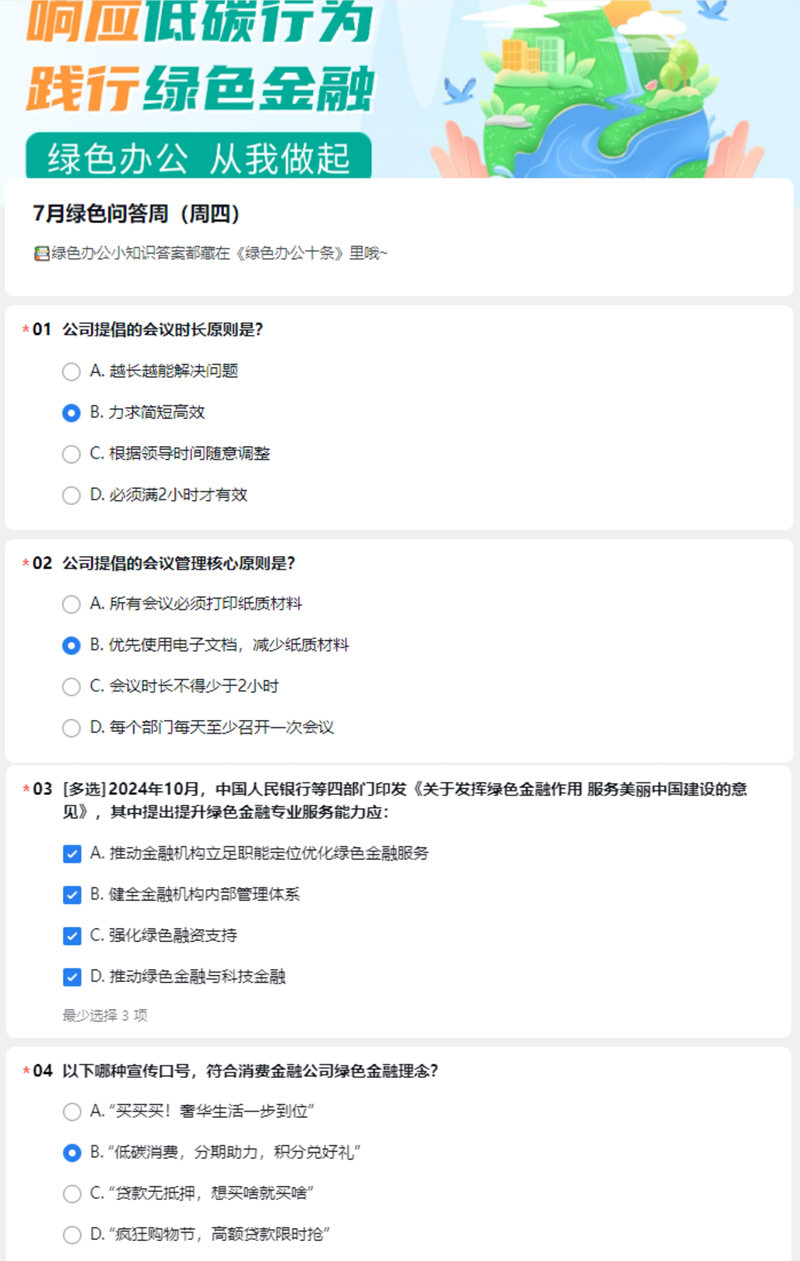Click the '绿色办公 从我做起' banner text
Image resolution: width=800 pixels, height=1261 pixels.
195,155
